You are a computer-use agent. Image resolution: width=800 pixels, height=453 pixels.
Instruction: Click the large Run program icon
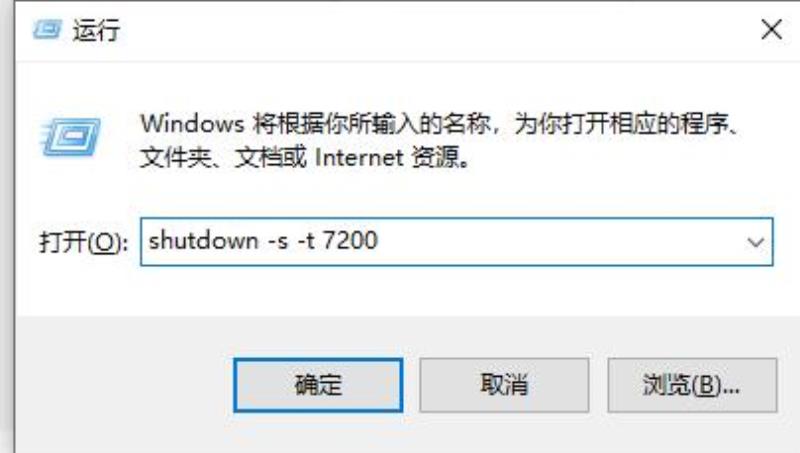coord(70,137)
